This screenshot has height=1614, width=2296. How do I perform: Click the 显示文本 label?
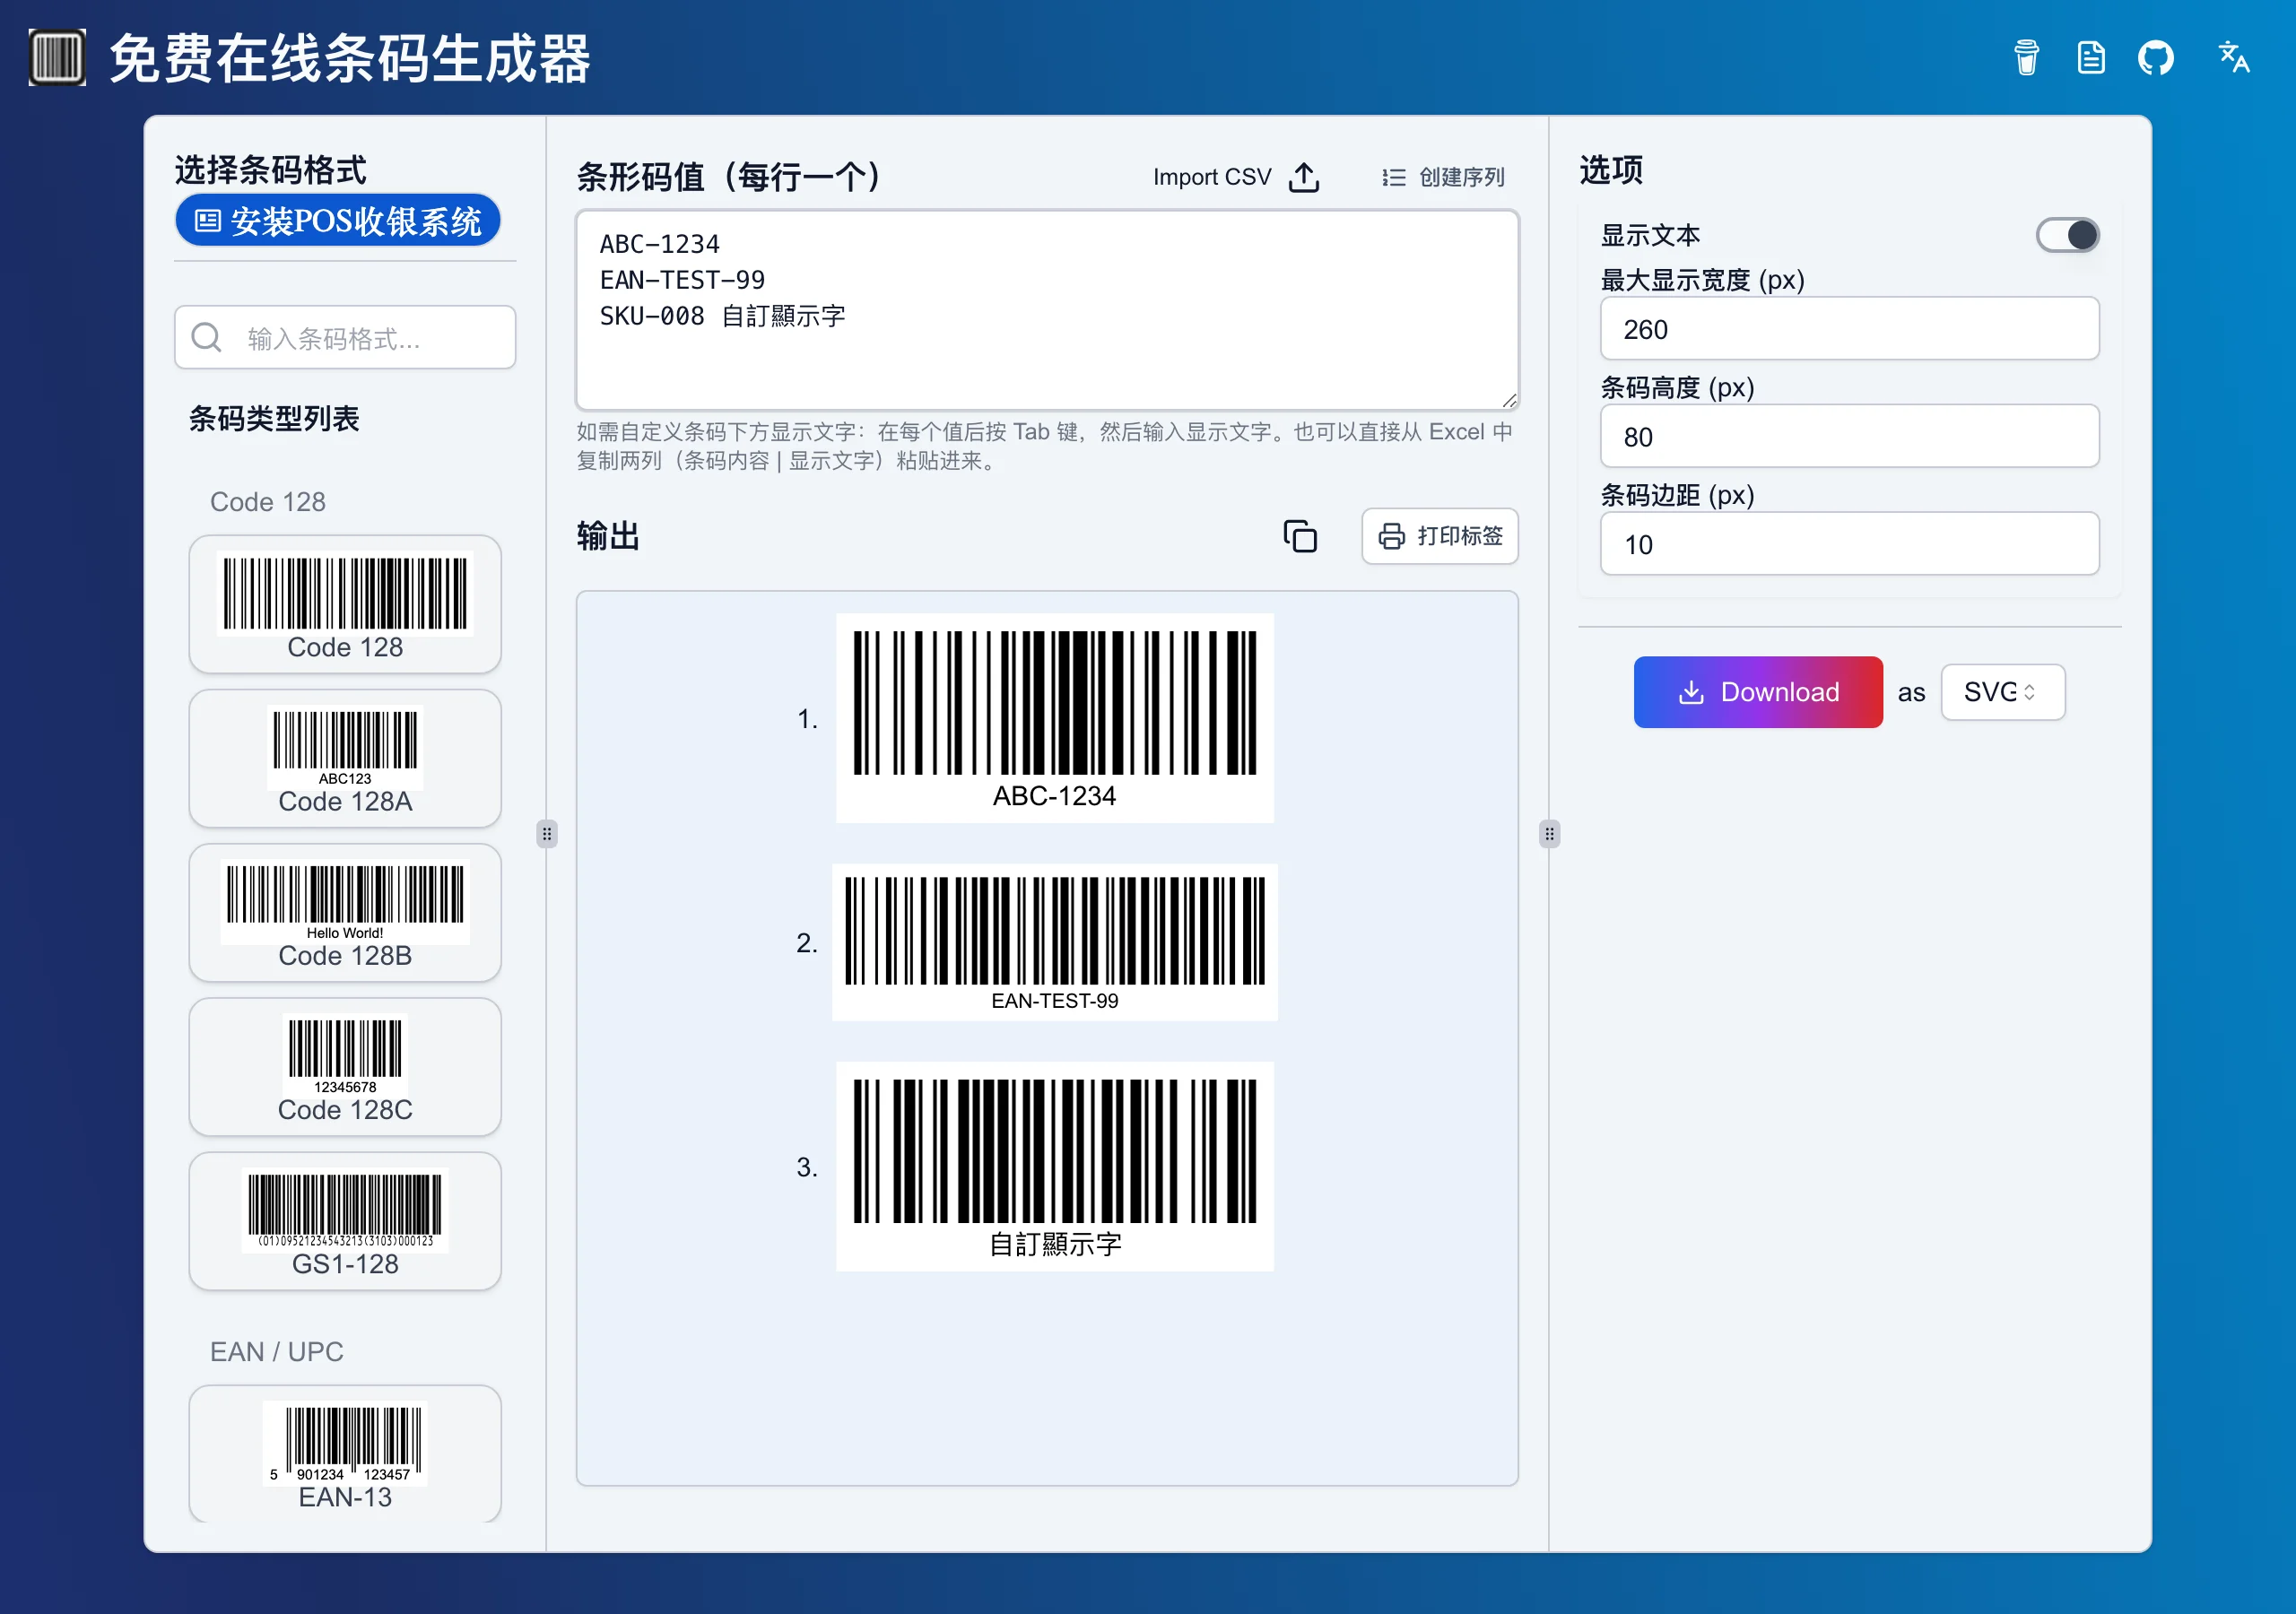[1650, 235]
